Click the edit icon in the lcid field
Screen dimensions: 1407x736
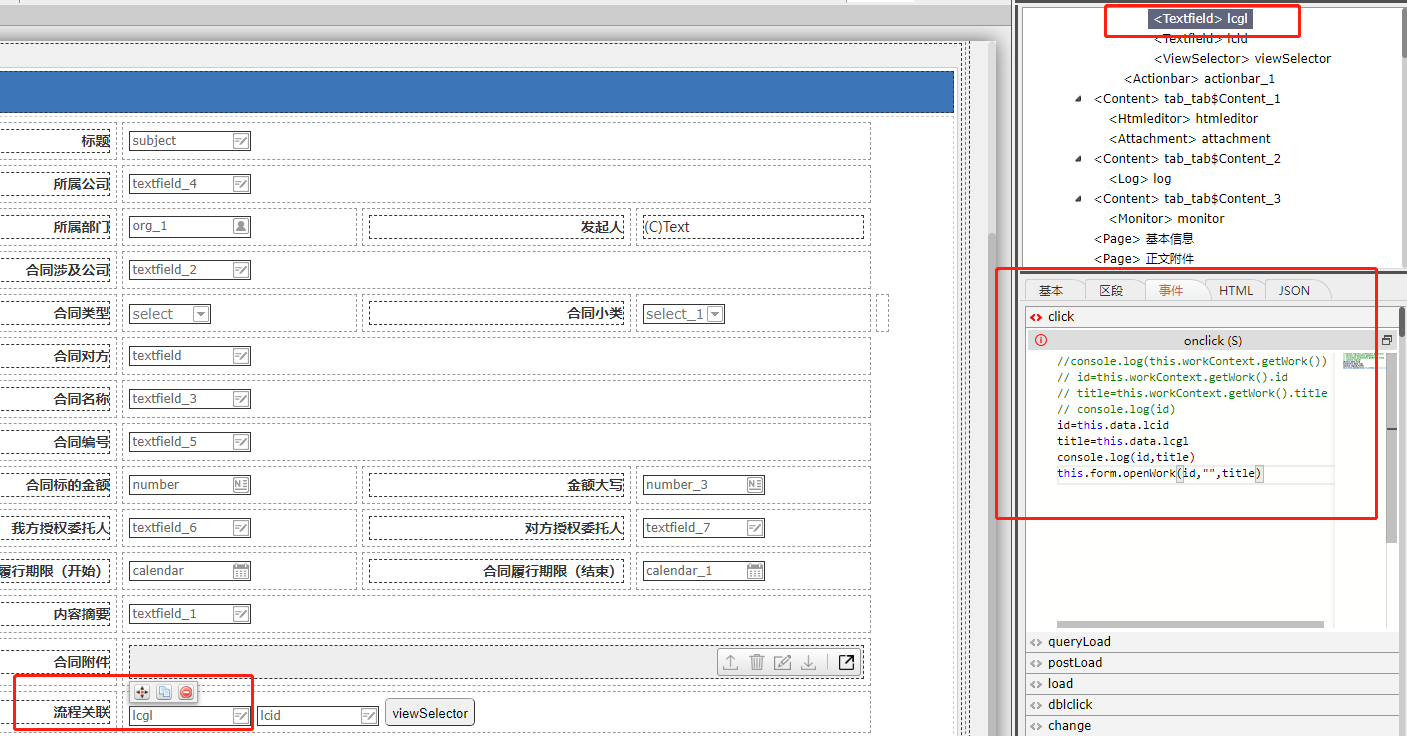click(x=369, y=716)
